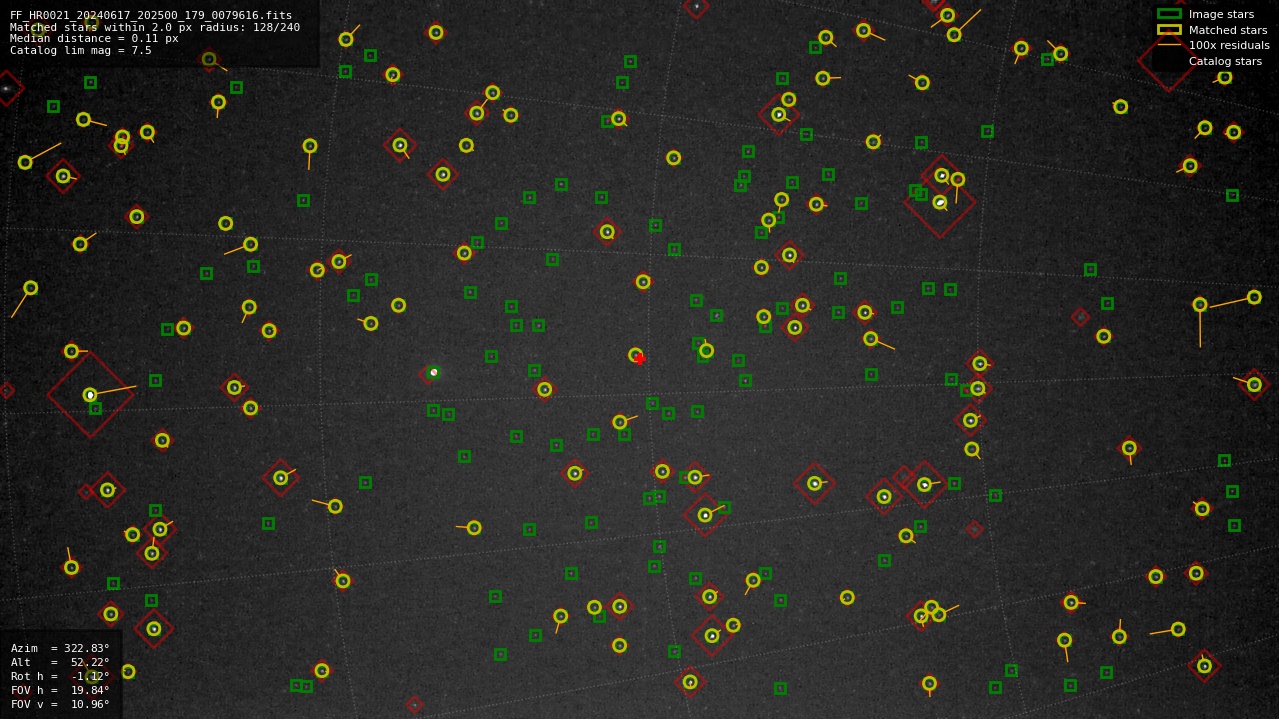This screenshot has height=719, width=1279.
Task: Click the 'Matched stars' legend label
Action: pos(1228,30)
